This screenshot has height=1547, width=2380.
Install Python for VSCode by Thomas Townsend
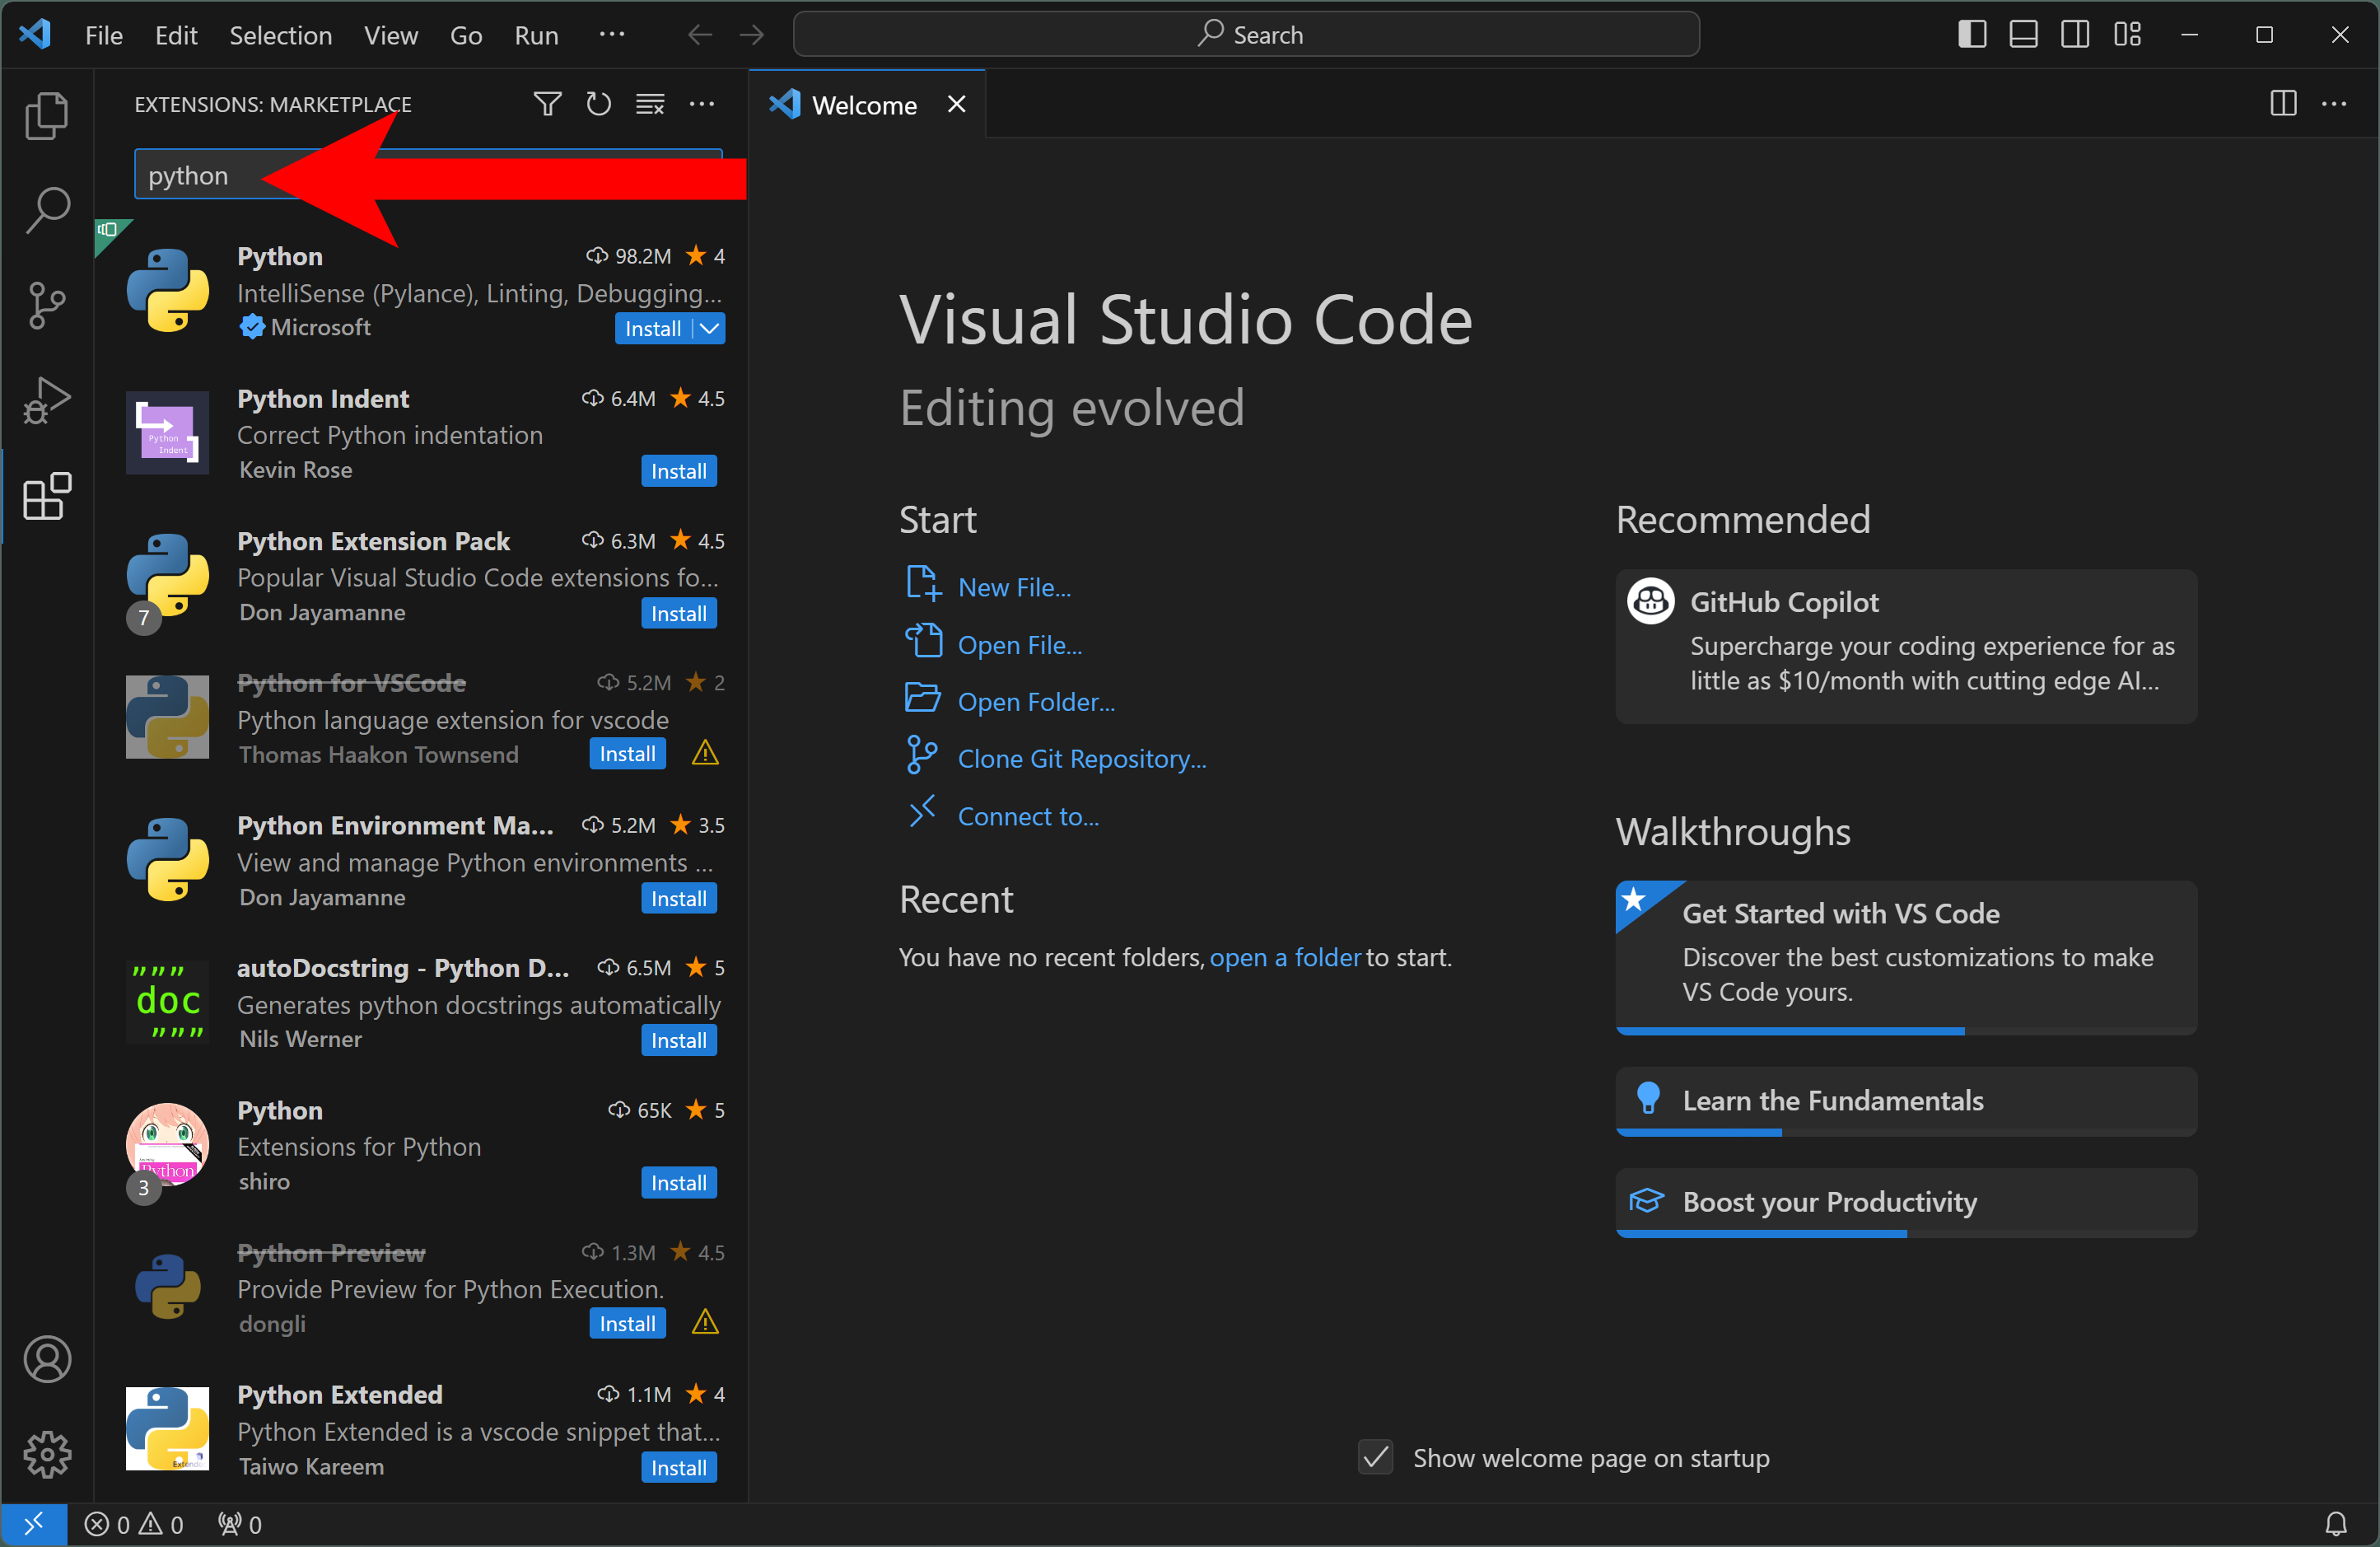pyautogui.click(x=628, y=753)
